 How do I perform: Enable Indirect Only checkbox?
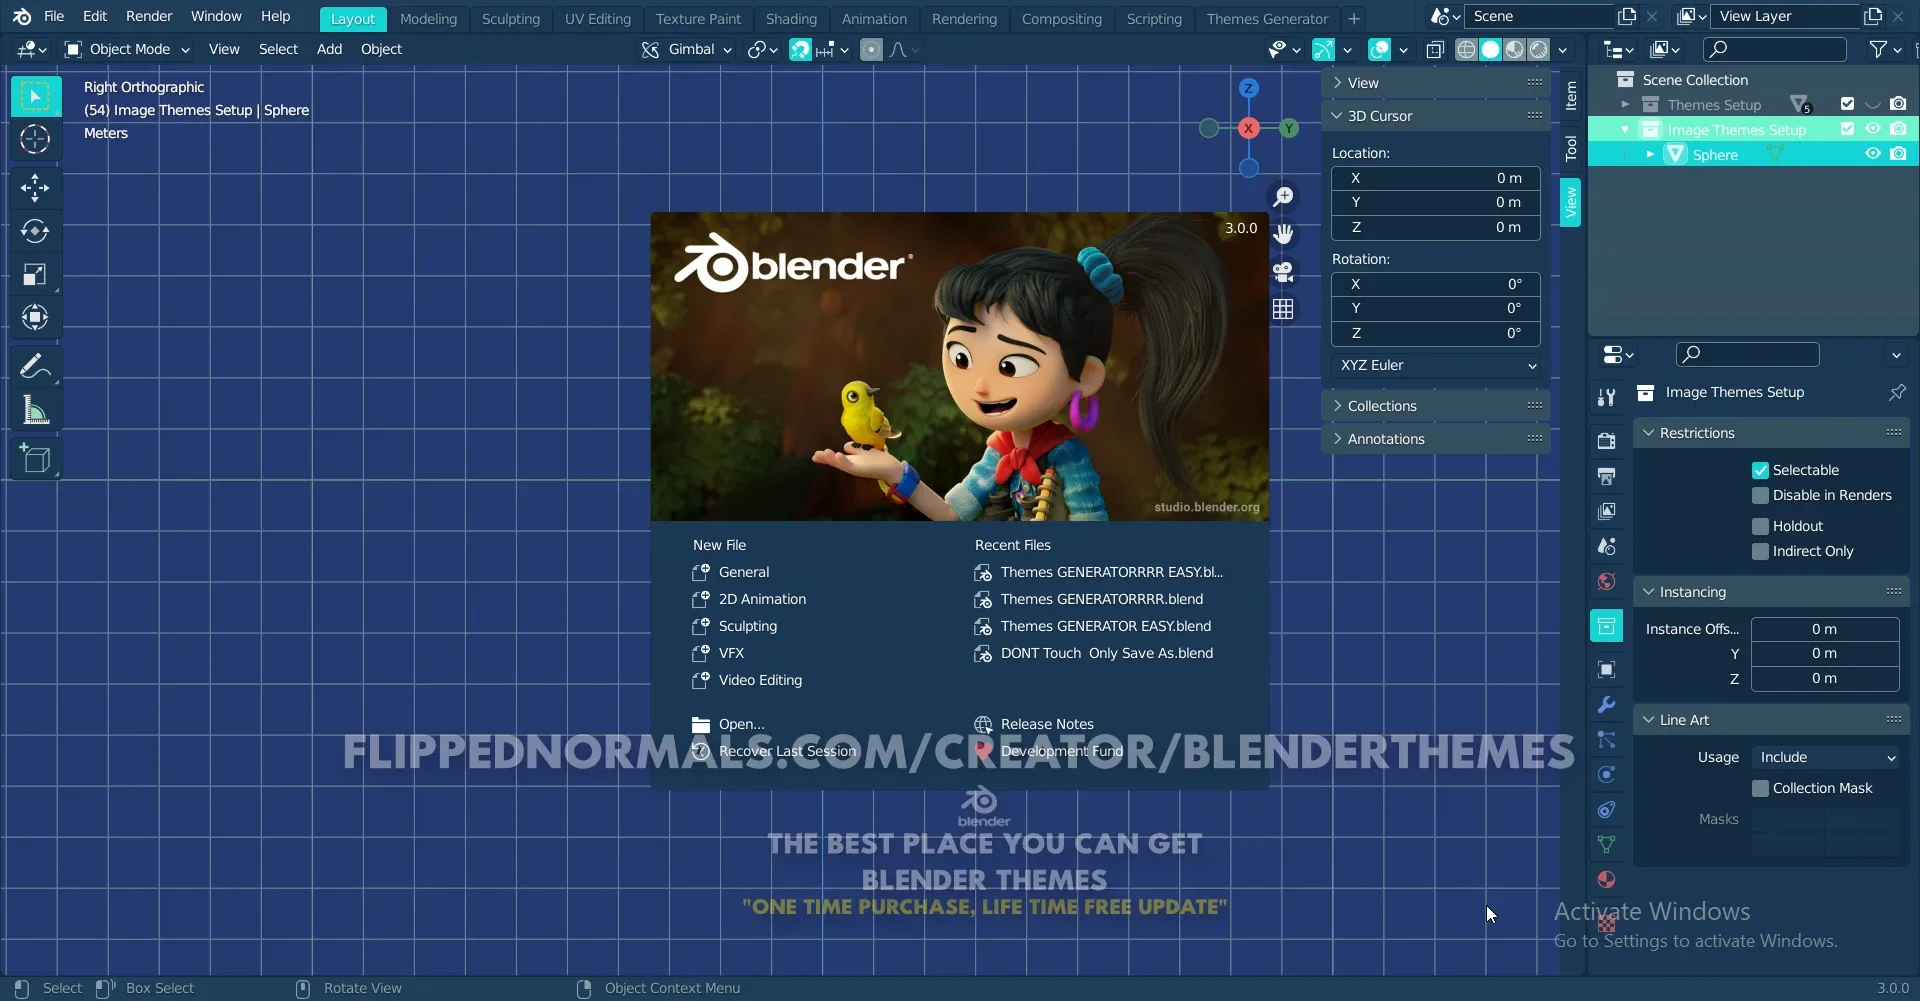pyautogui.click(x=1760, y=551)
